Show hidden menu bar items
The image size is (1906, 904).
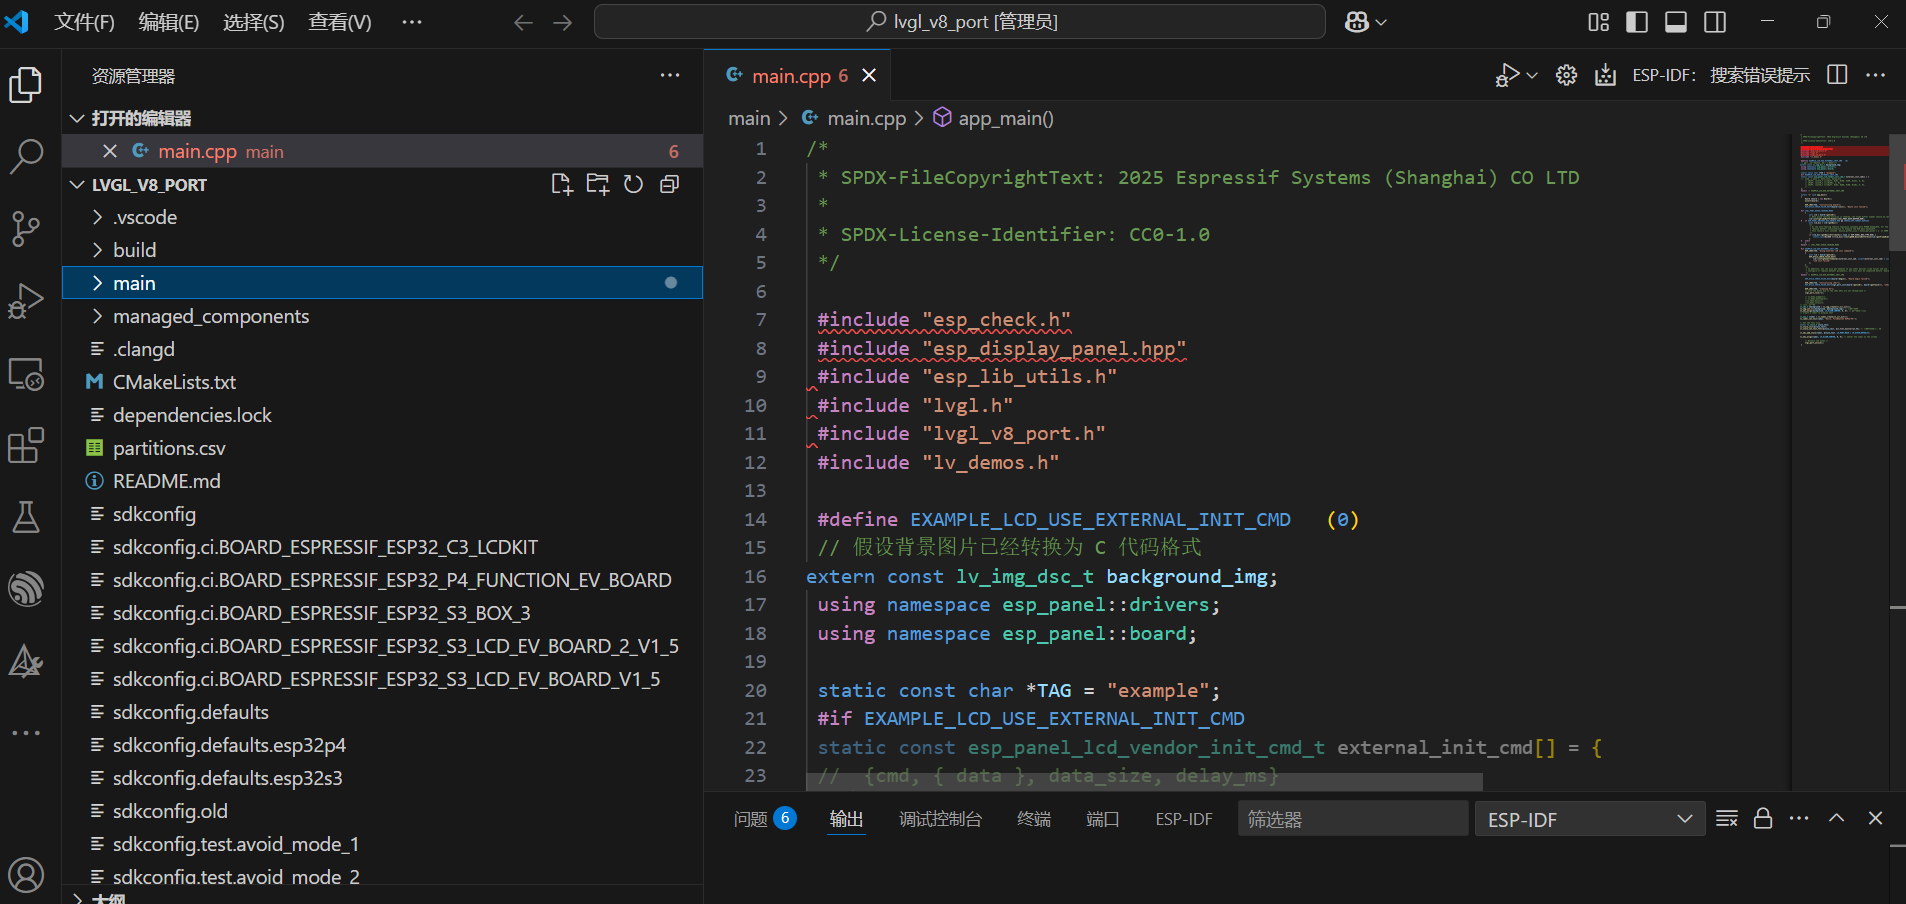coord(412,22)
